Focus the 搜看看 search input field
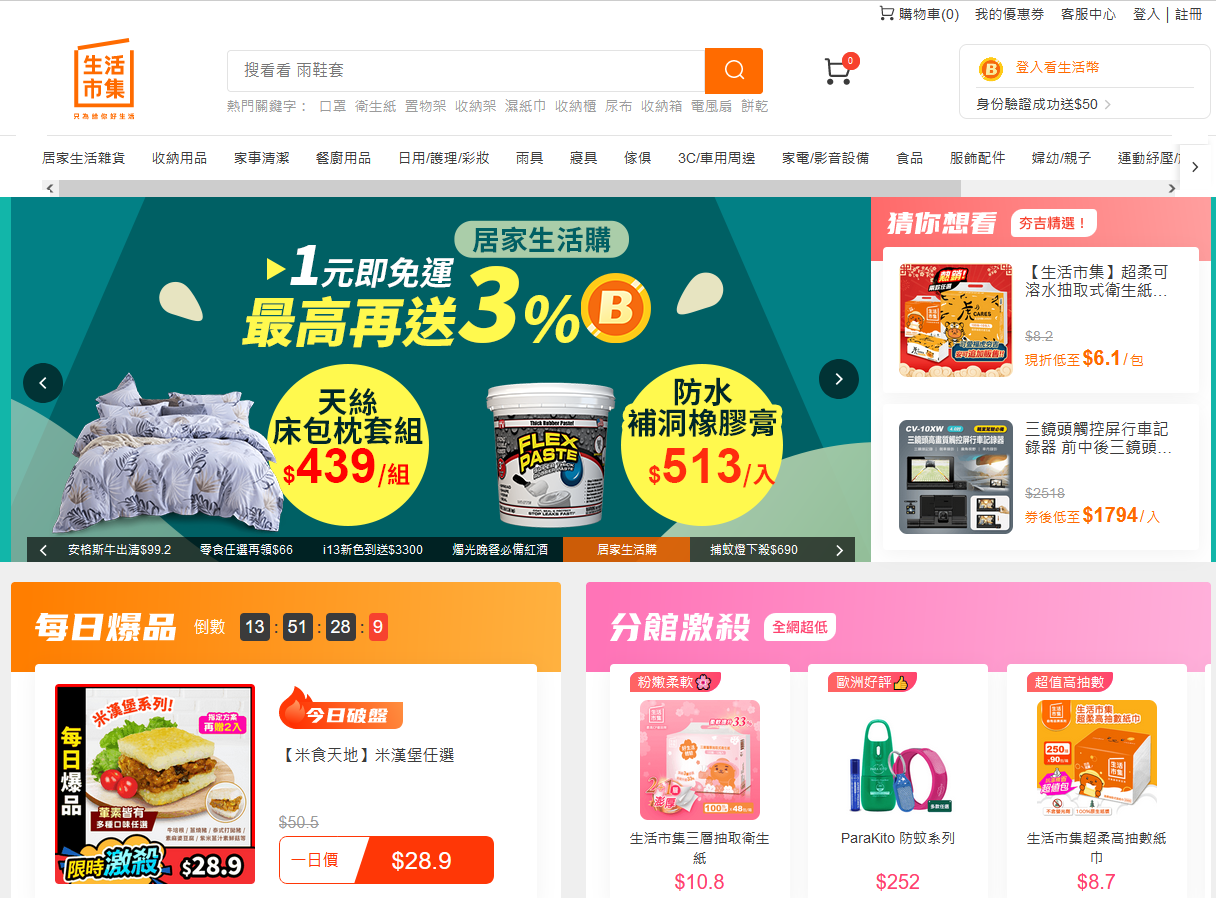 point(466,70)
